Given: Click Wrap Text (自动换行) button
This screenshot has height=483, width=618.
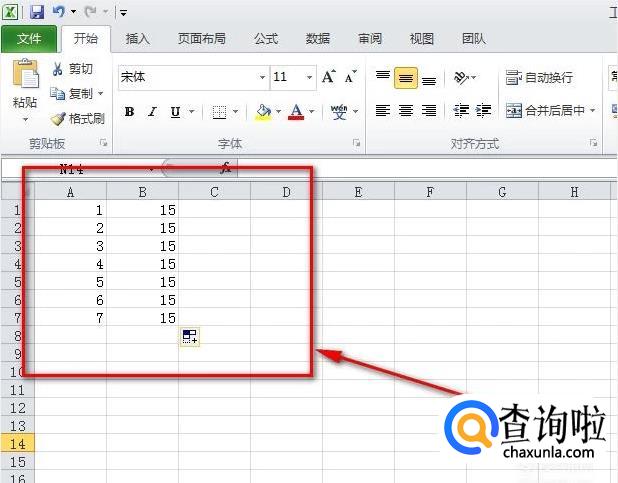Looking at the screenshot, I should (539, 77).
